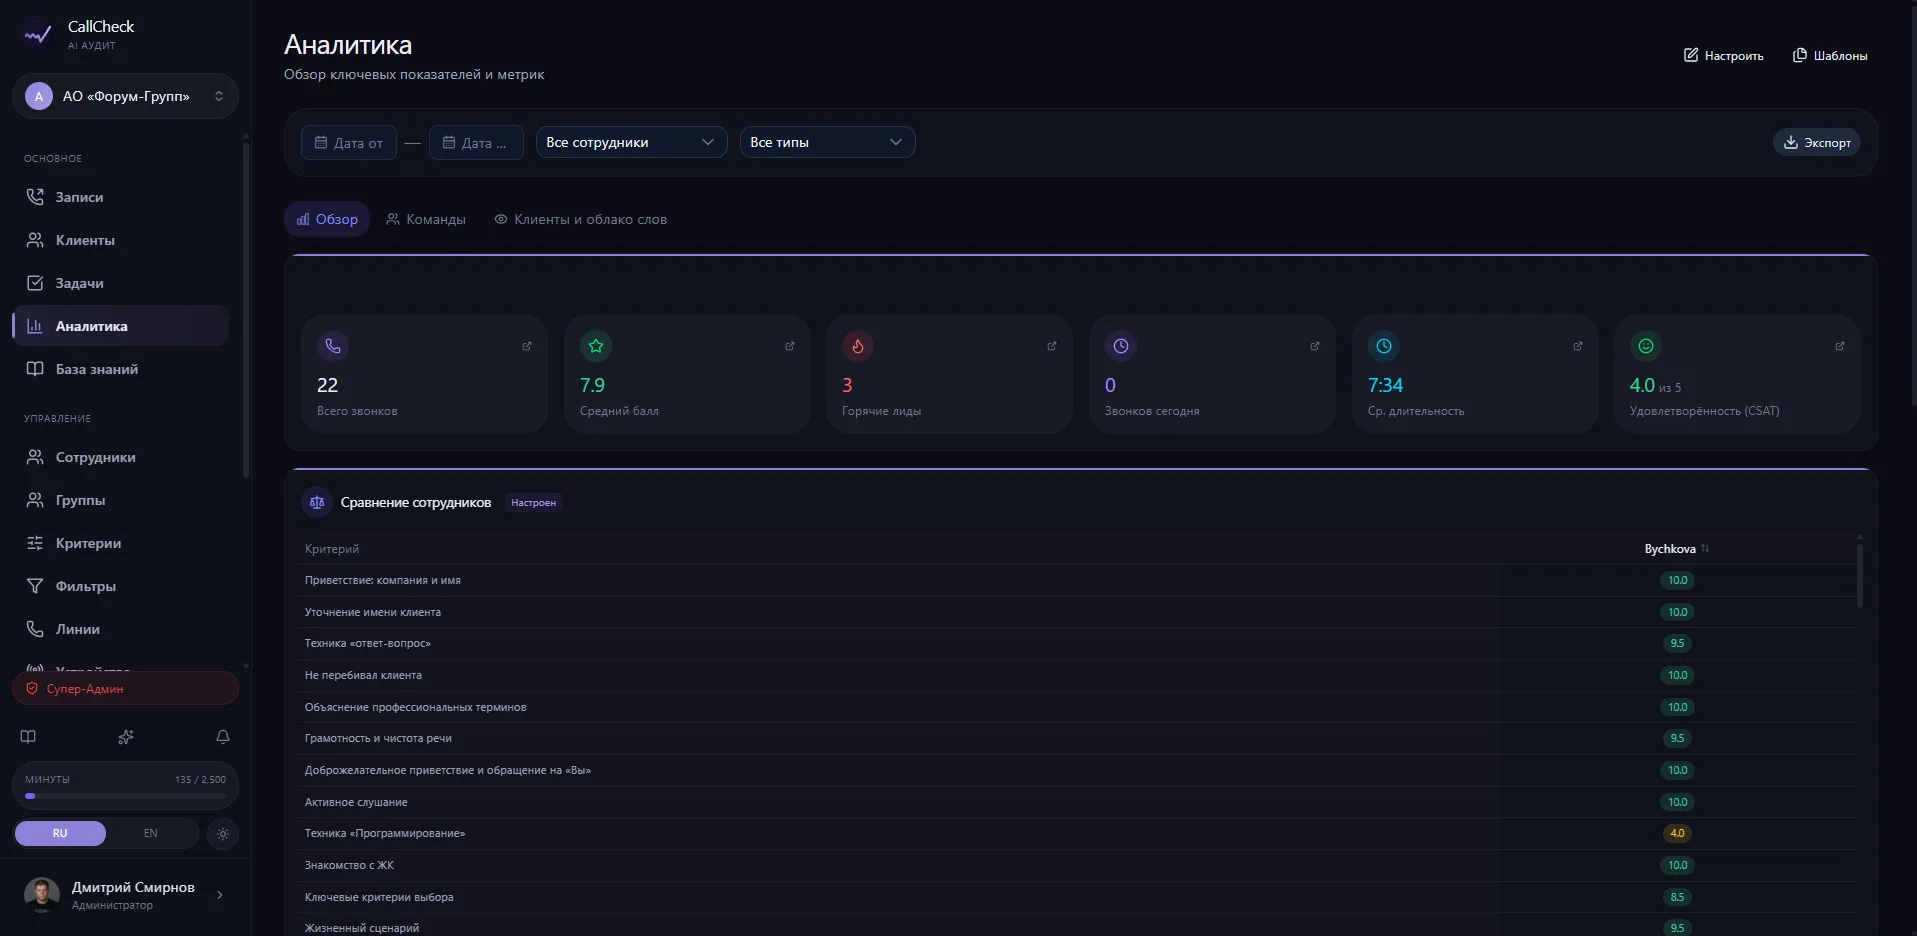Open the Все сотрудники dropdown

coord(631,142)
